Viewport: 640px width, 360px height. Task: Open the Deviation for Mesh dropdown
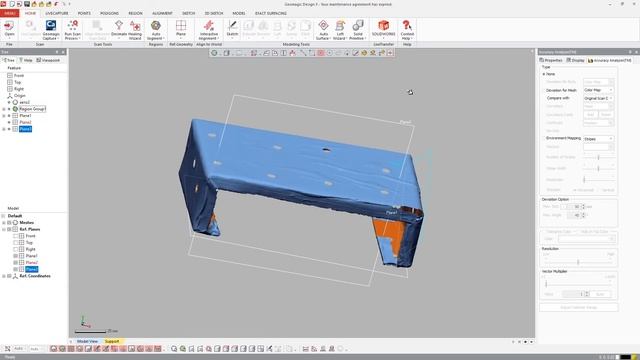(598, 90)
